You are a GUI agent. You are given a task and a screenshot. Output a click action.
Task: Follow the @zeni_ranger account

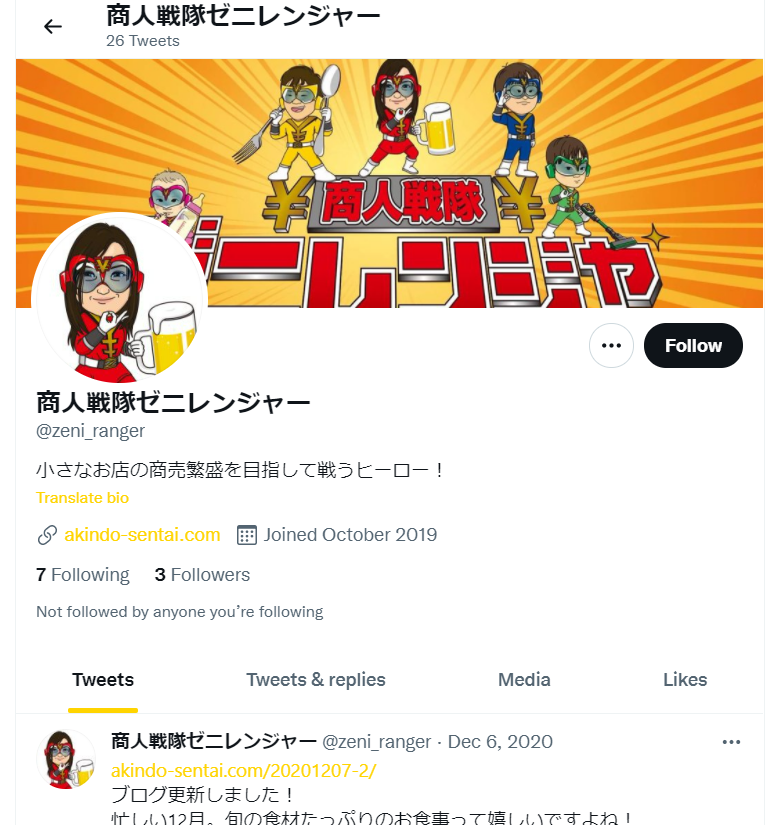(x=693, y=346)
